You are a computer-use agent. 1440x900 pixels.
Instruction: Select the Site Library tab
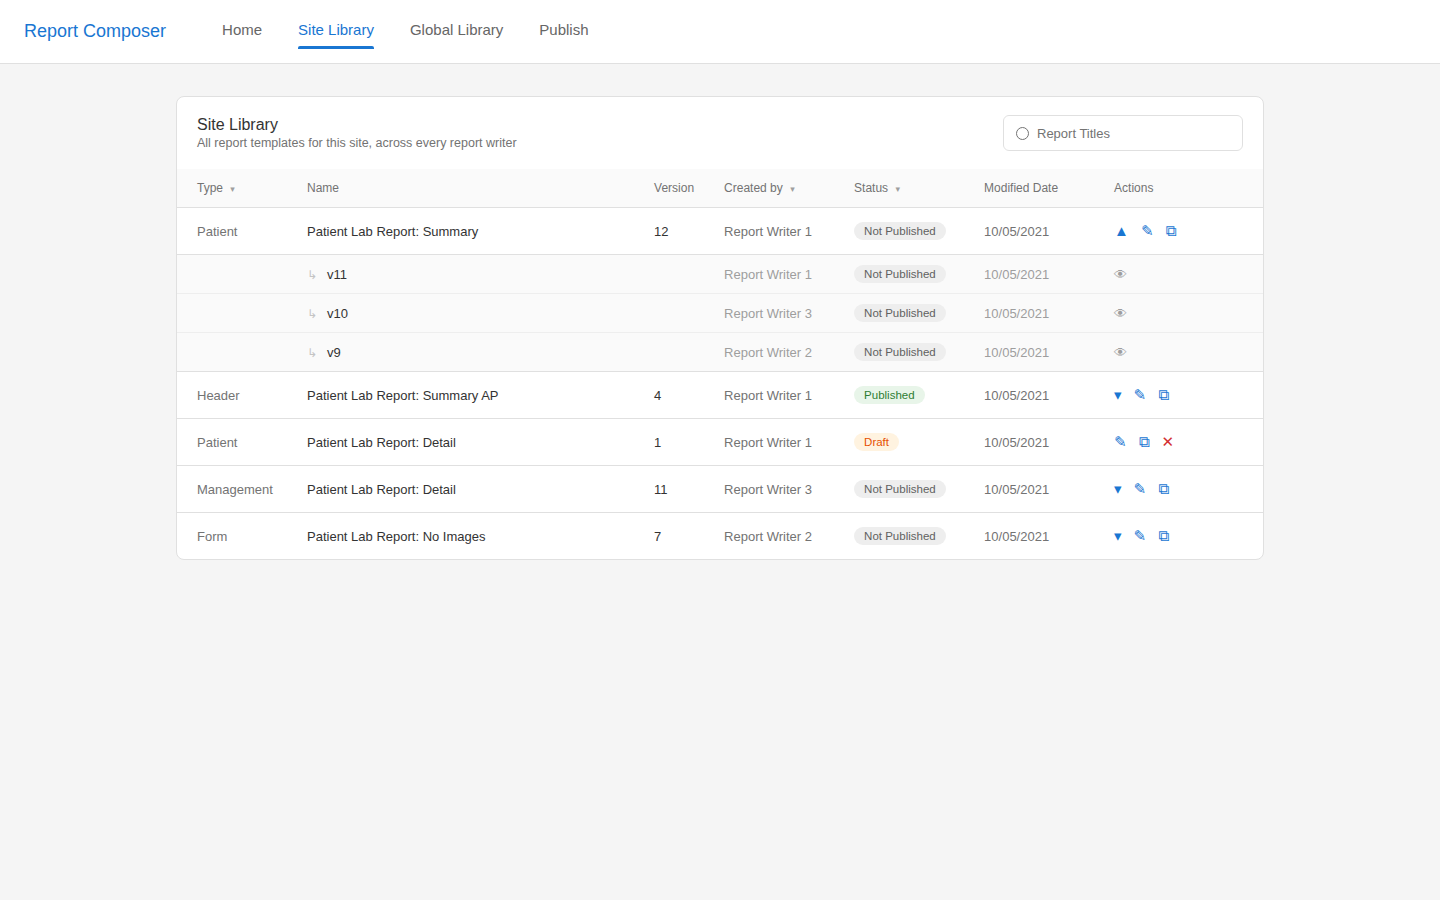[x=336, y=30]
